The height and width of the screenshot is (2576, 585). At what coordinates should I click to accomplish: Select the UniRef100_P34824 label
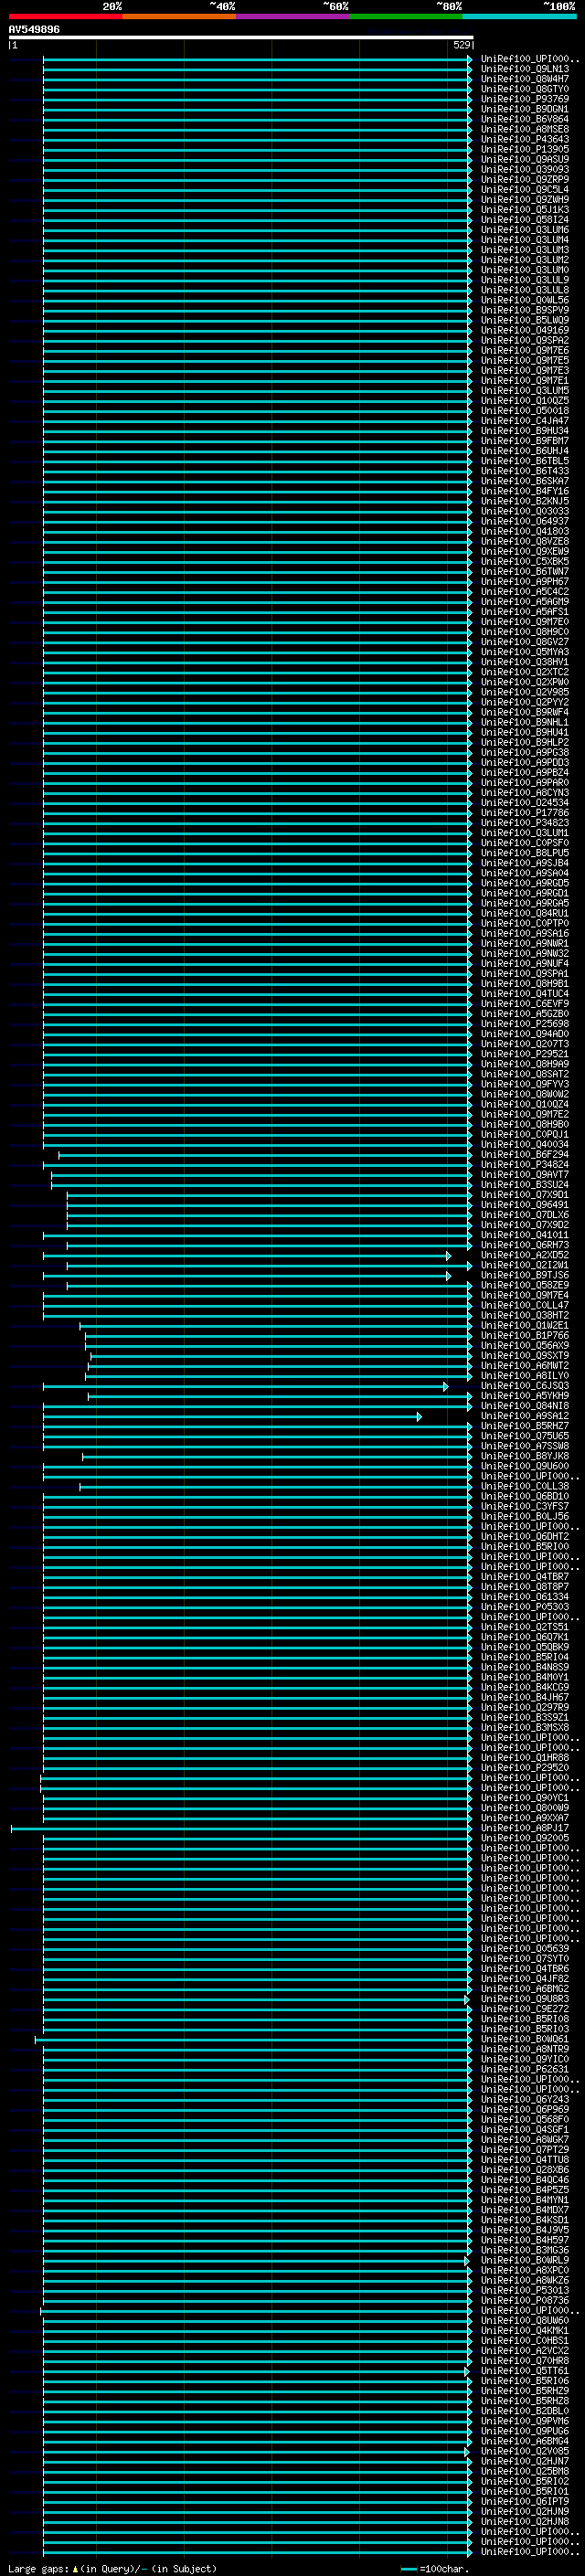(x=525, y=1164)
